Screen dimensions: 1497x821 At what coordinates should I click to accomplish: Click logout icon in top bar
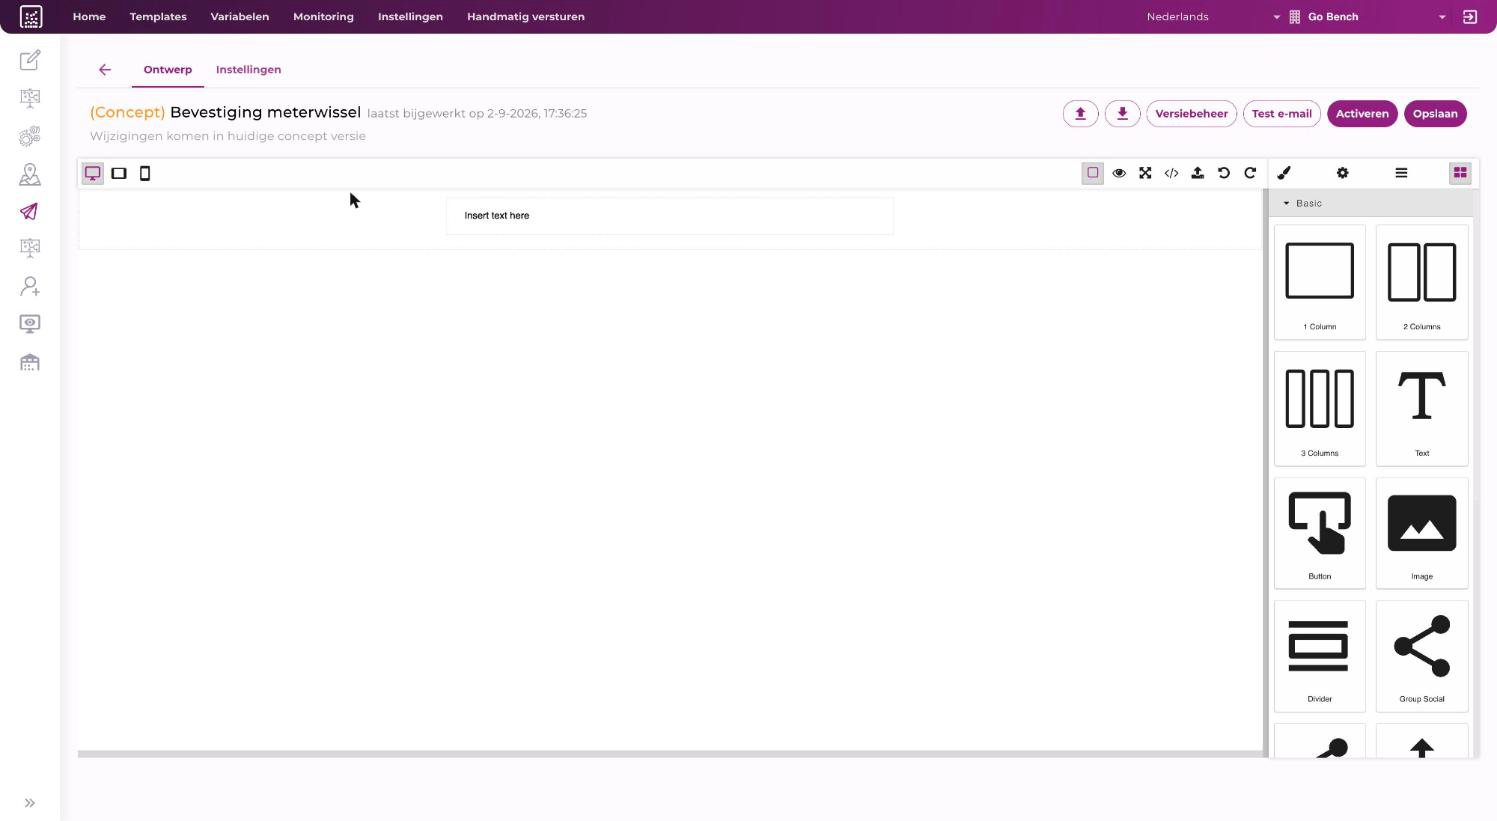[1470, 17]
